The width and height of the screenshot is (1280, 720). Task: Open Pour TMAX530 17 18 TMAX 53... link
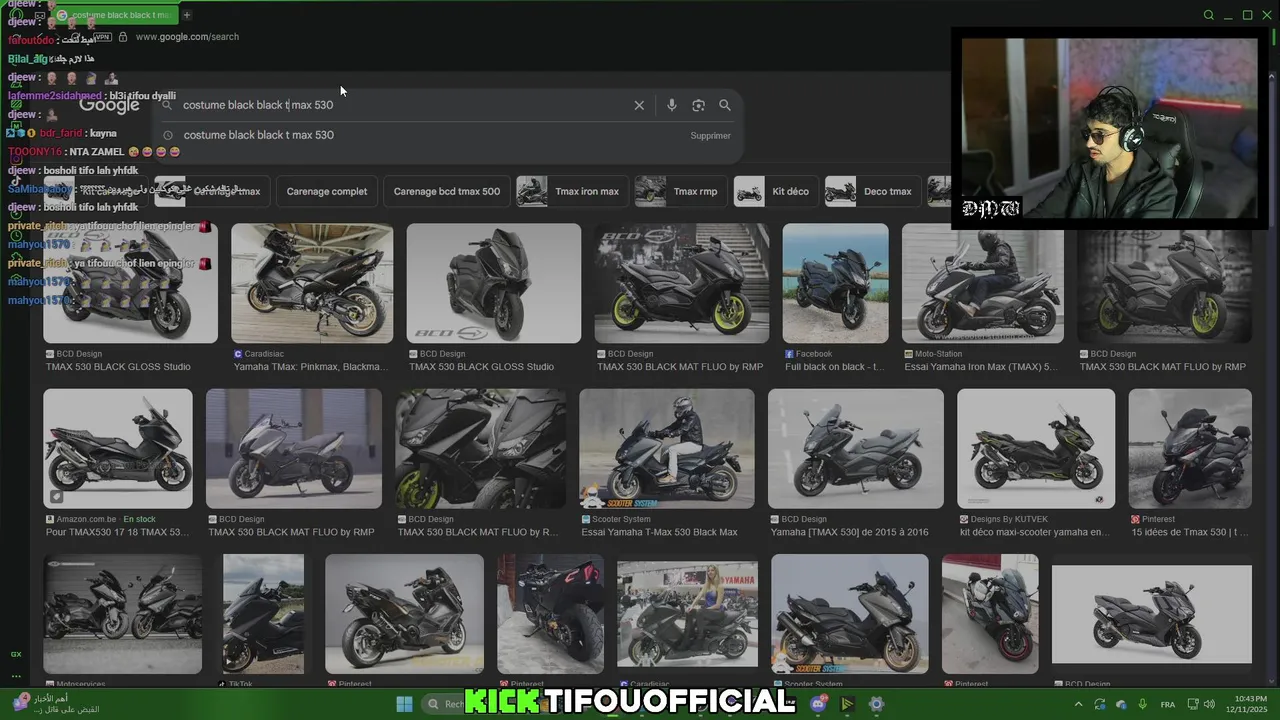click(117, 532)
